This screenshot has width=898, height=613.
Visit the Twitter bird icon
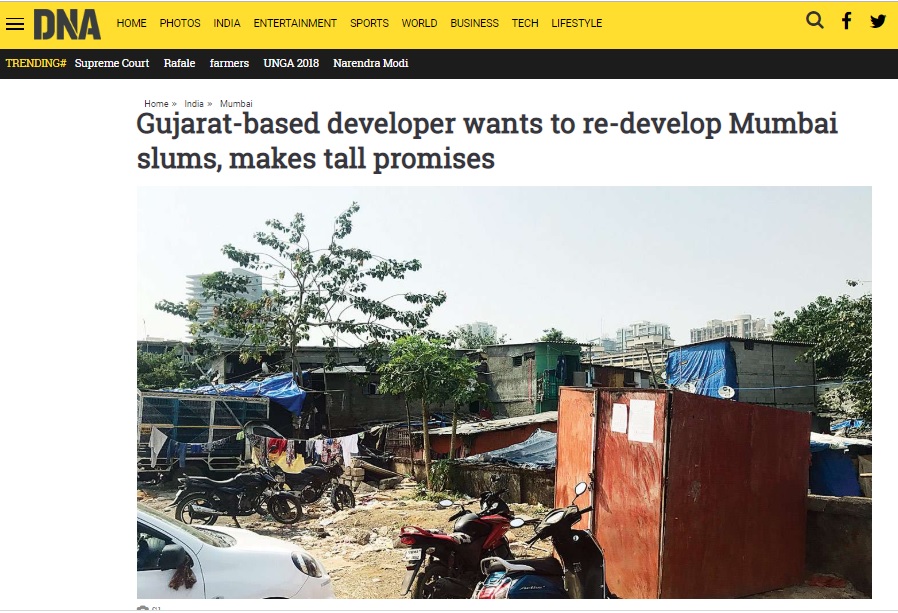point(877,22)
